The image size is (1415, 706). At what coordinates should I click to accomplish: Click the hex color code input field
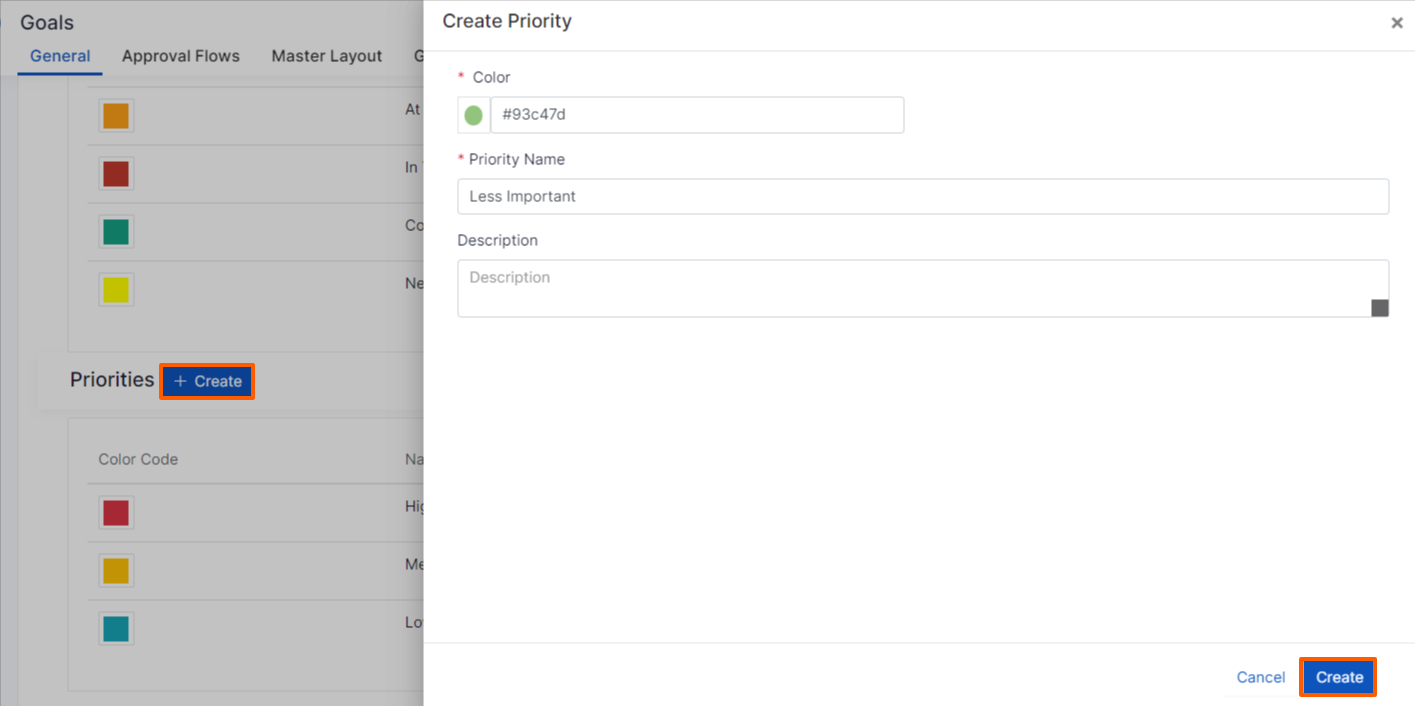click(x=697, y=114)
